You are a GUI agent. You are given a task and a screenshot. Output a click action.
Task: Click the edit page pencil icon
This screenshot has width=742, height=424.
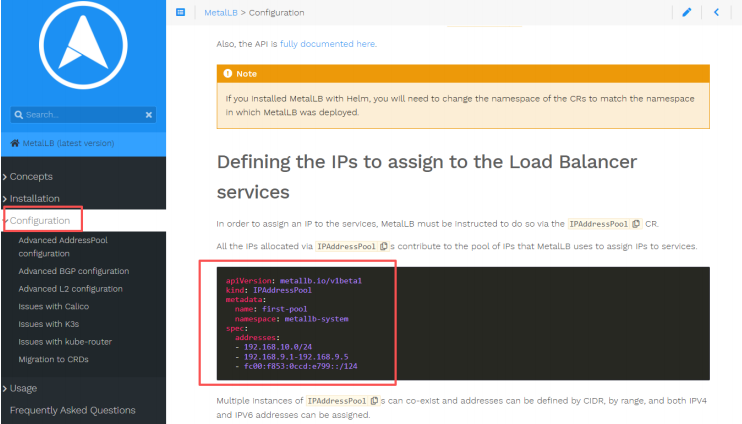pyautogui.click(x=687, y=12)
